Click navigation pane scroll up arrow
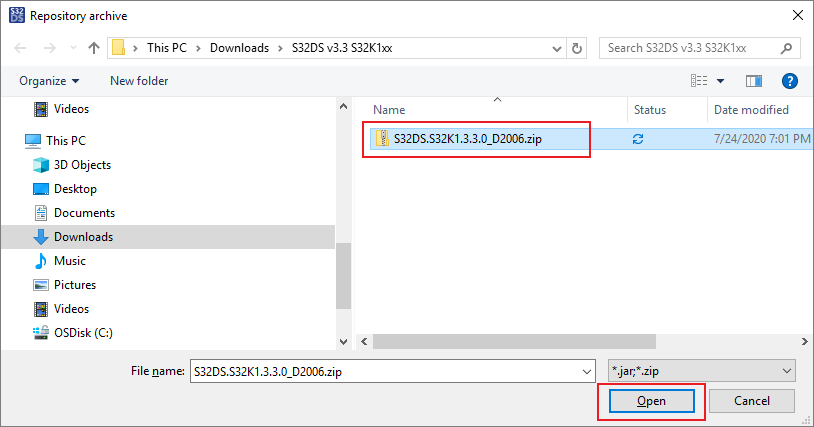This screenshot has height=427, width=814. (x=343, y=106)
